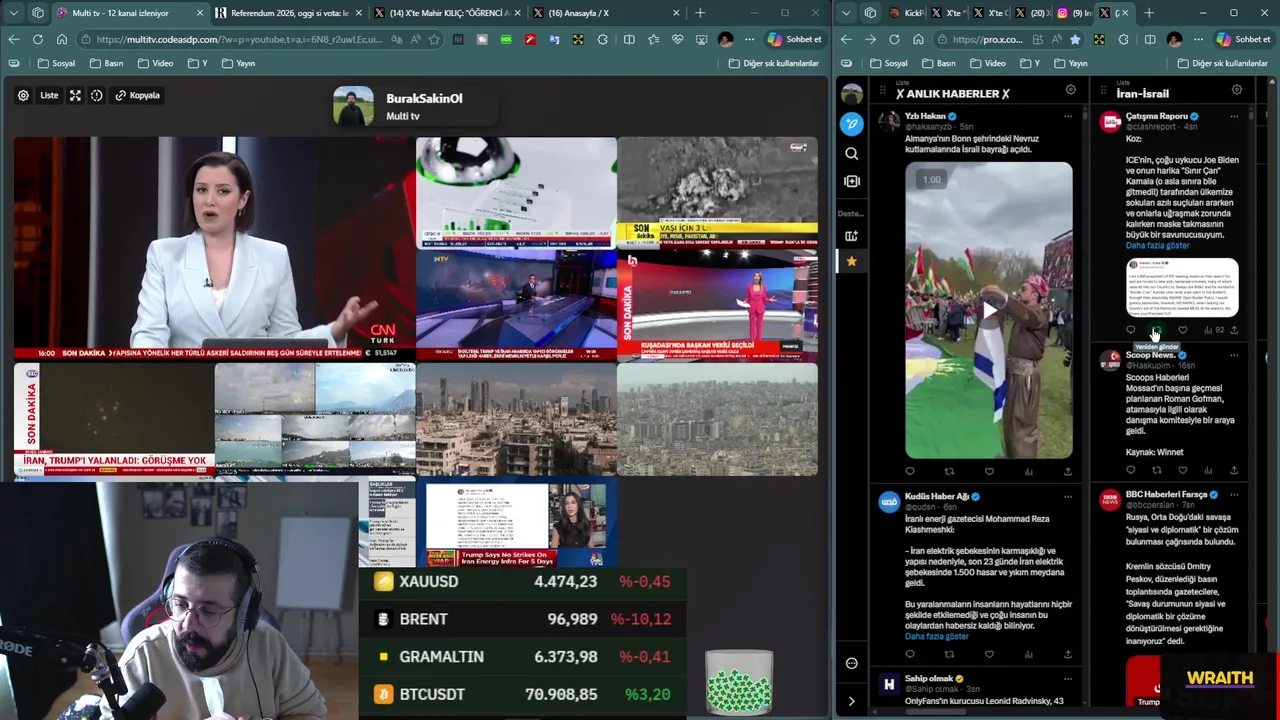Open more options on Scoop News post

1233,355
